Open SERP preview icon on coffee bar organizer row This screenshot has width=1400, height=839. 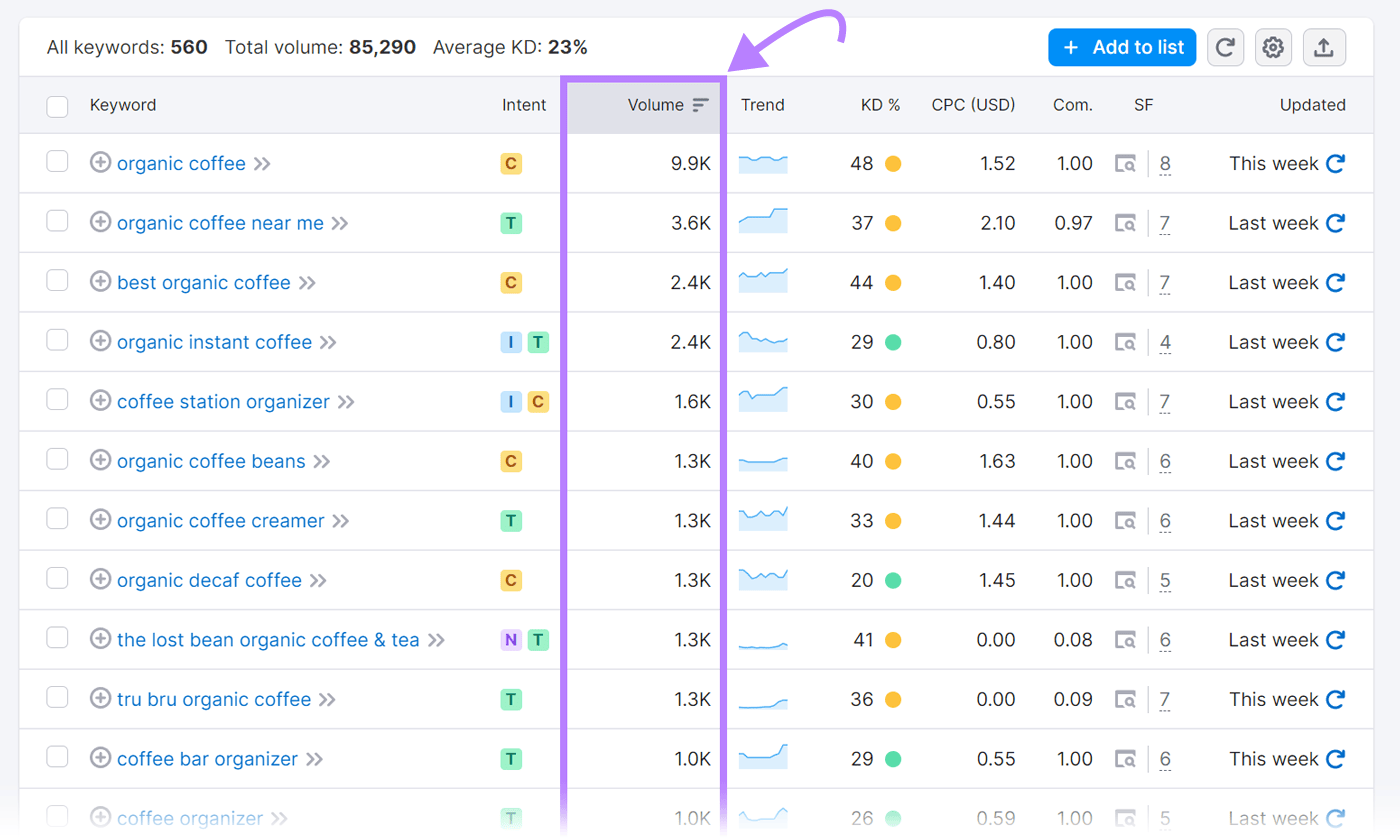1126,758
